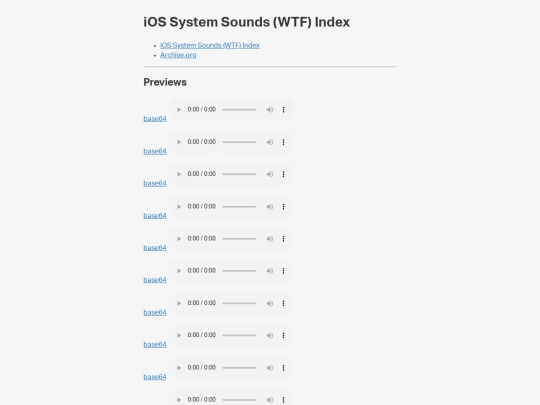The image size is (540, 405).
Task: Play the first audio preview
Action: pyautogui.click(x=179, y=110)
